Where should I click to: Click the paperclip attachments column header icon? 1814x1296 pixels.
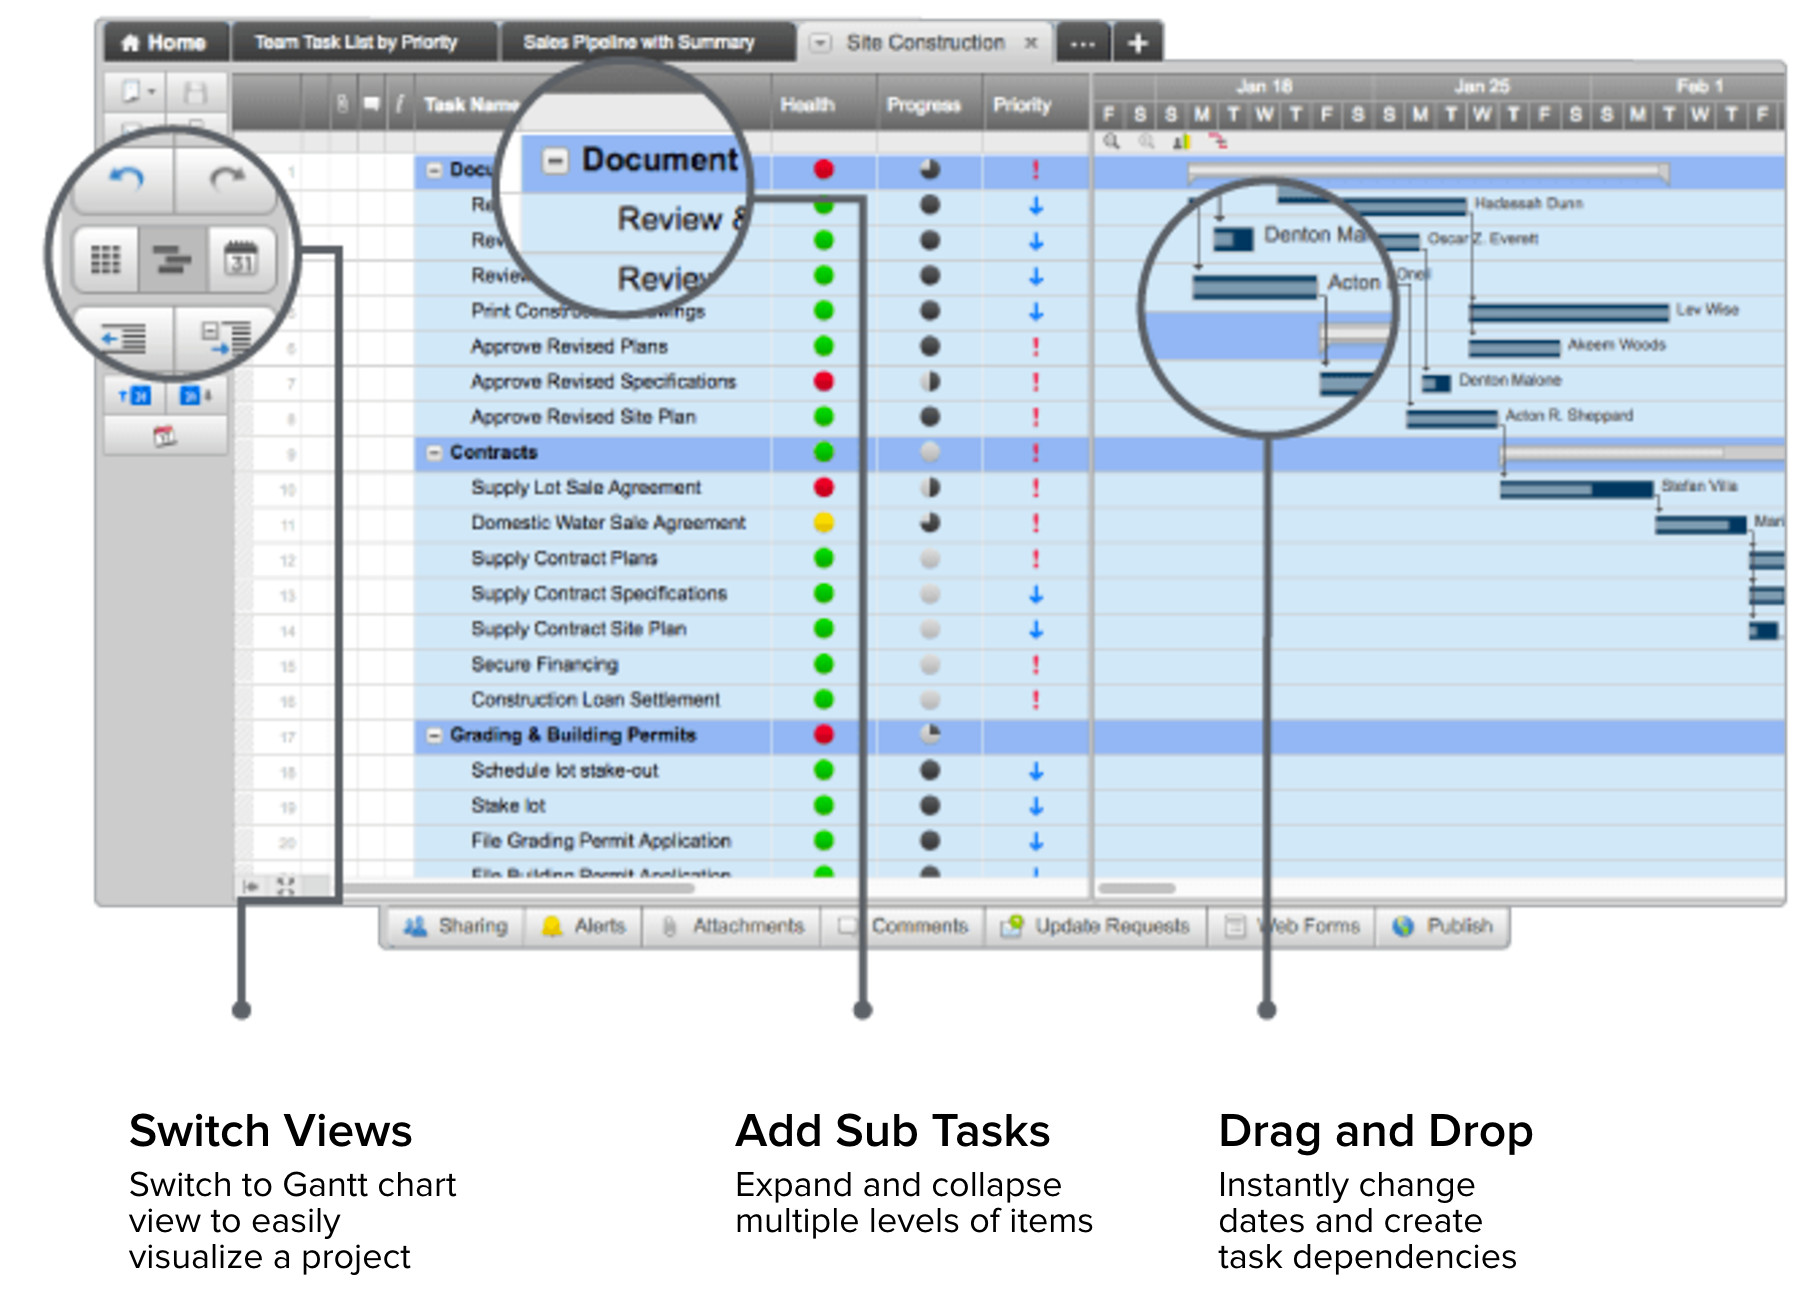pyautogui.click(x=342, y=104)
